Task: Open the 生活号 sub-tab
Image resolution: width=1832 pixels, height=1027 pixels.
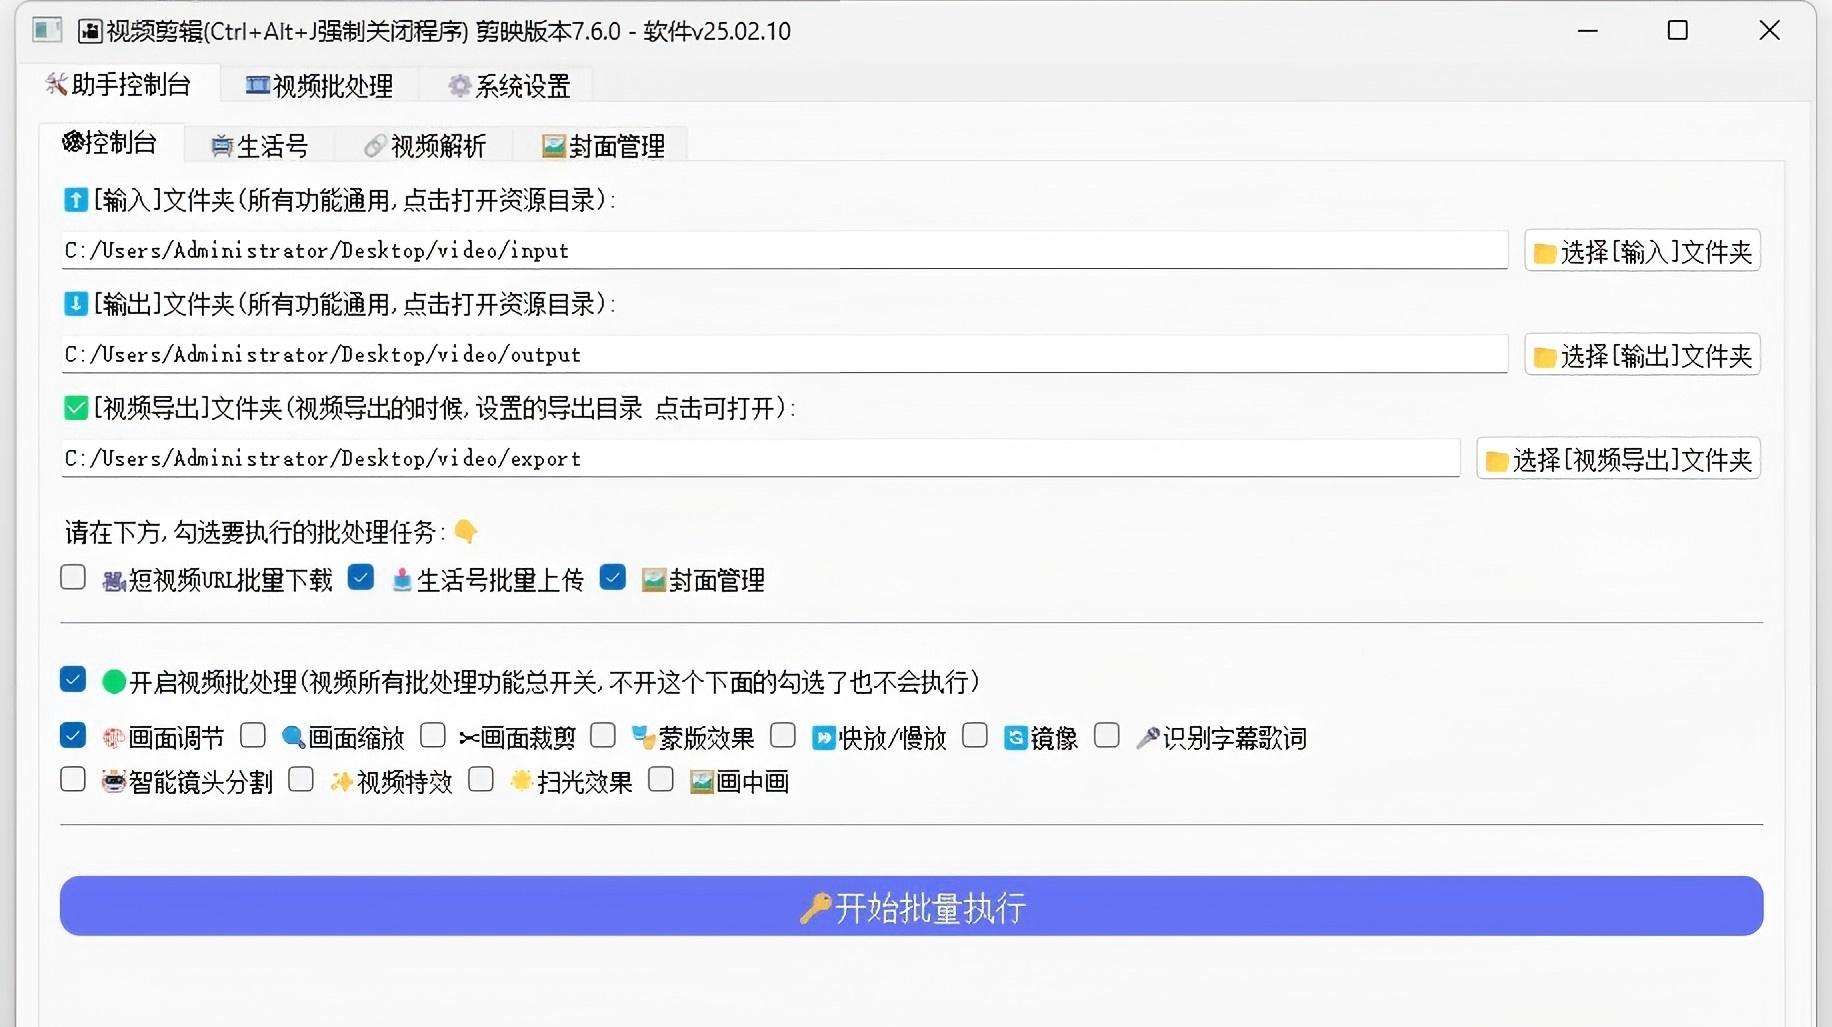Action: [259, 146]
